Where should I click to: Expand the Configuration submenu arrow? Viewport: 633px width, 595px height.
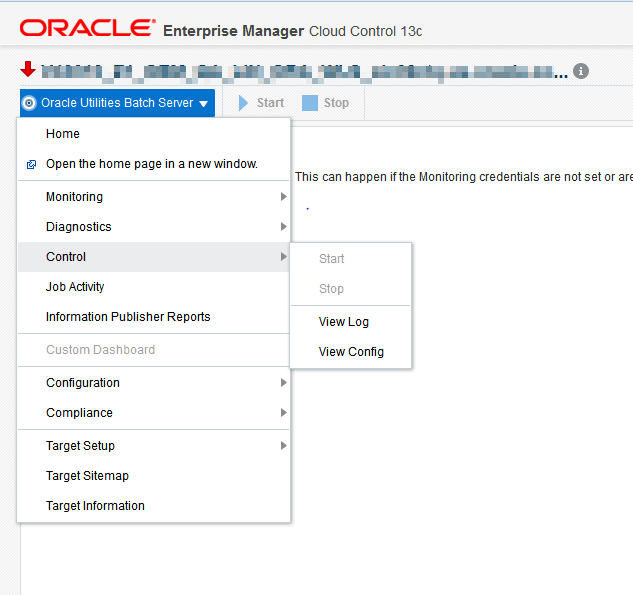[x=283, y=382]
